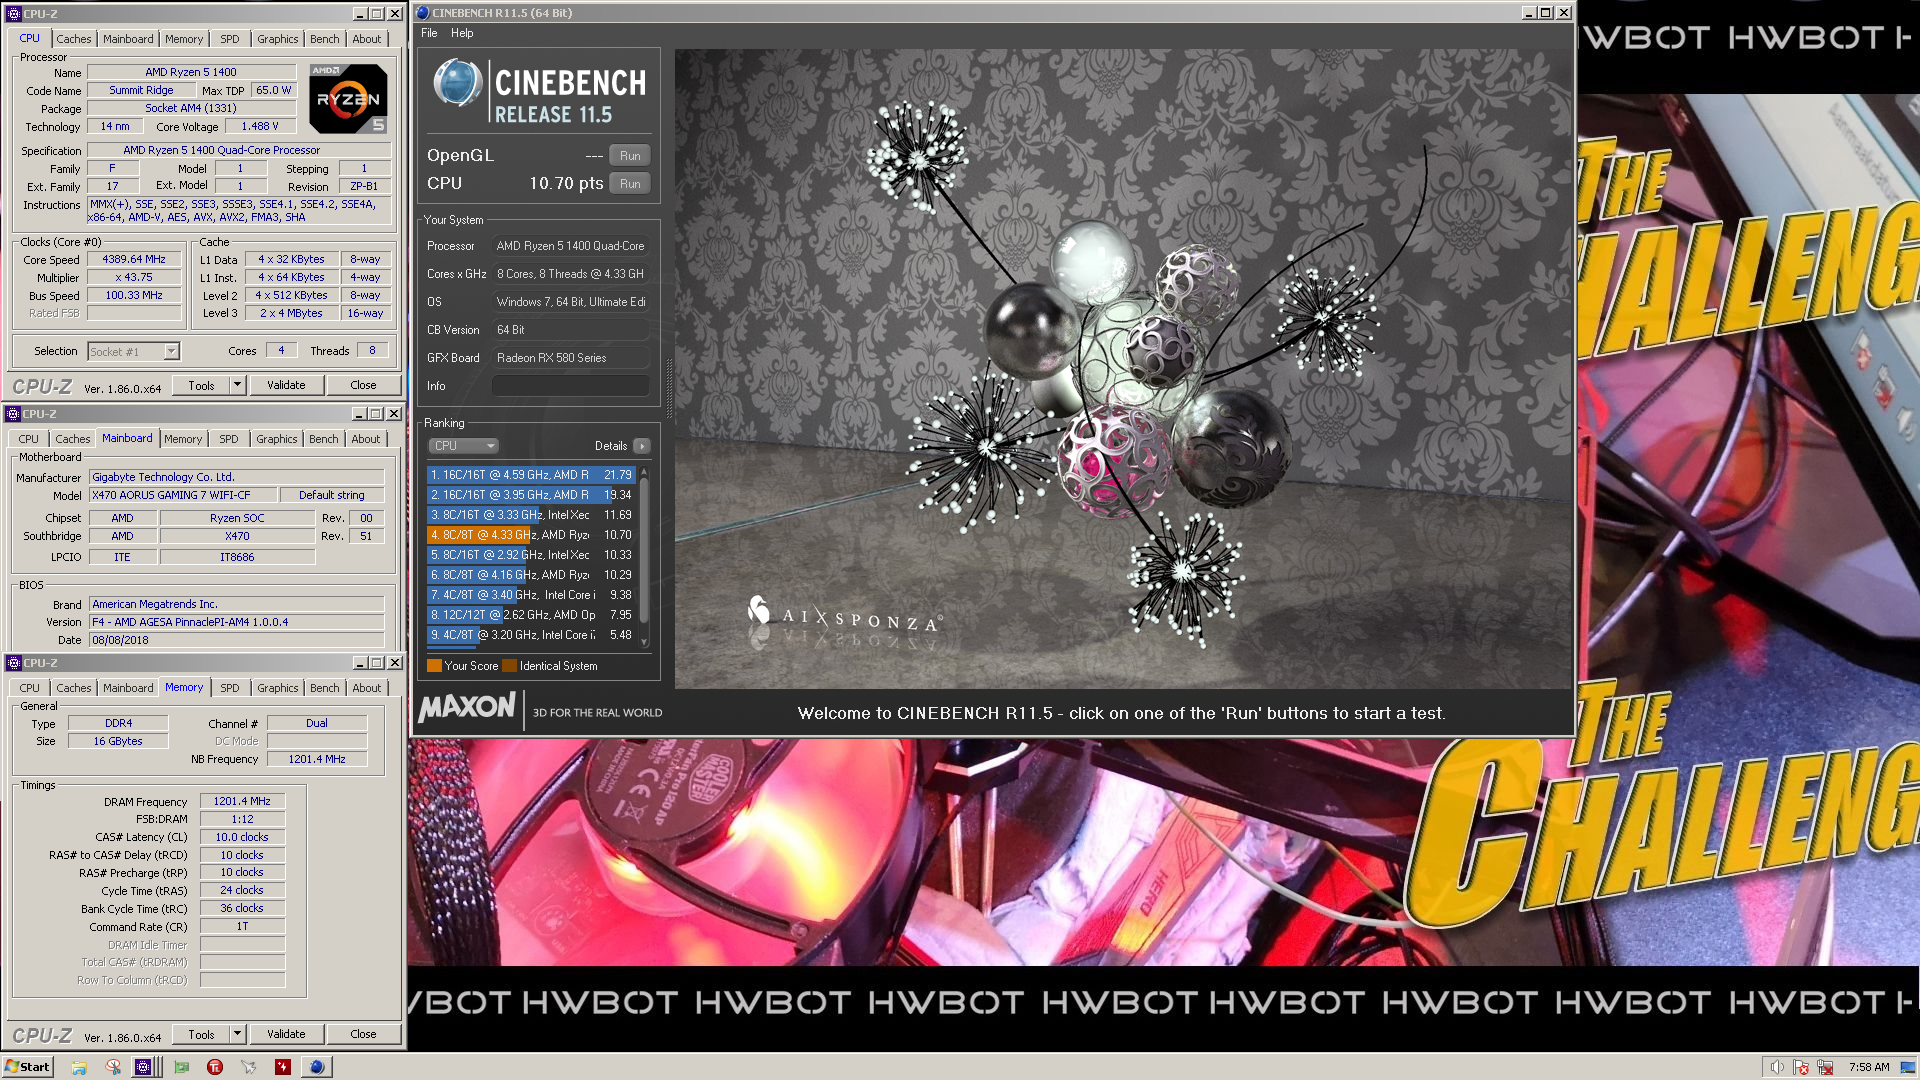The width and height of the screenshot is (1920, 1080).
Task: Click Validate in the top CPU-Z window
Action: tap(286, 385)
